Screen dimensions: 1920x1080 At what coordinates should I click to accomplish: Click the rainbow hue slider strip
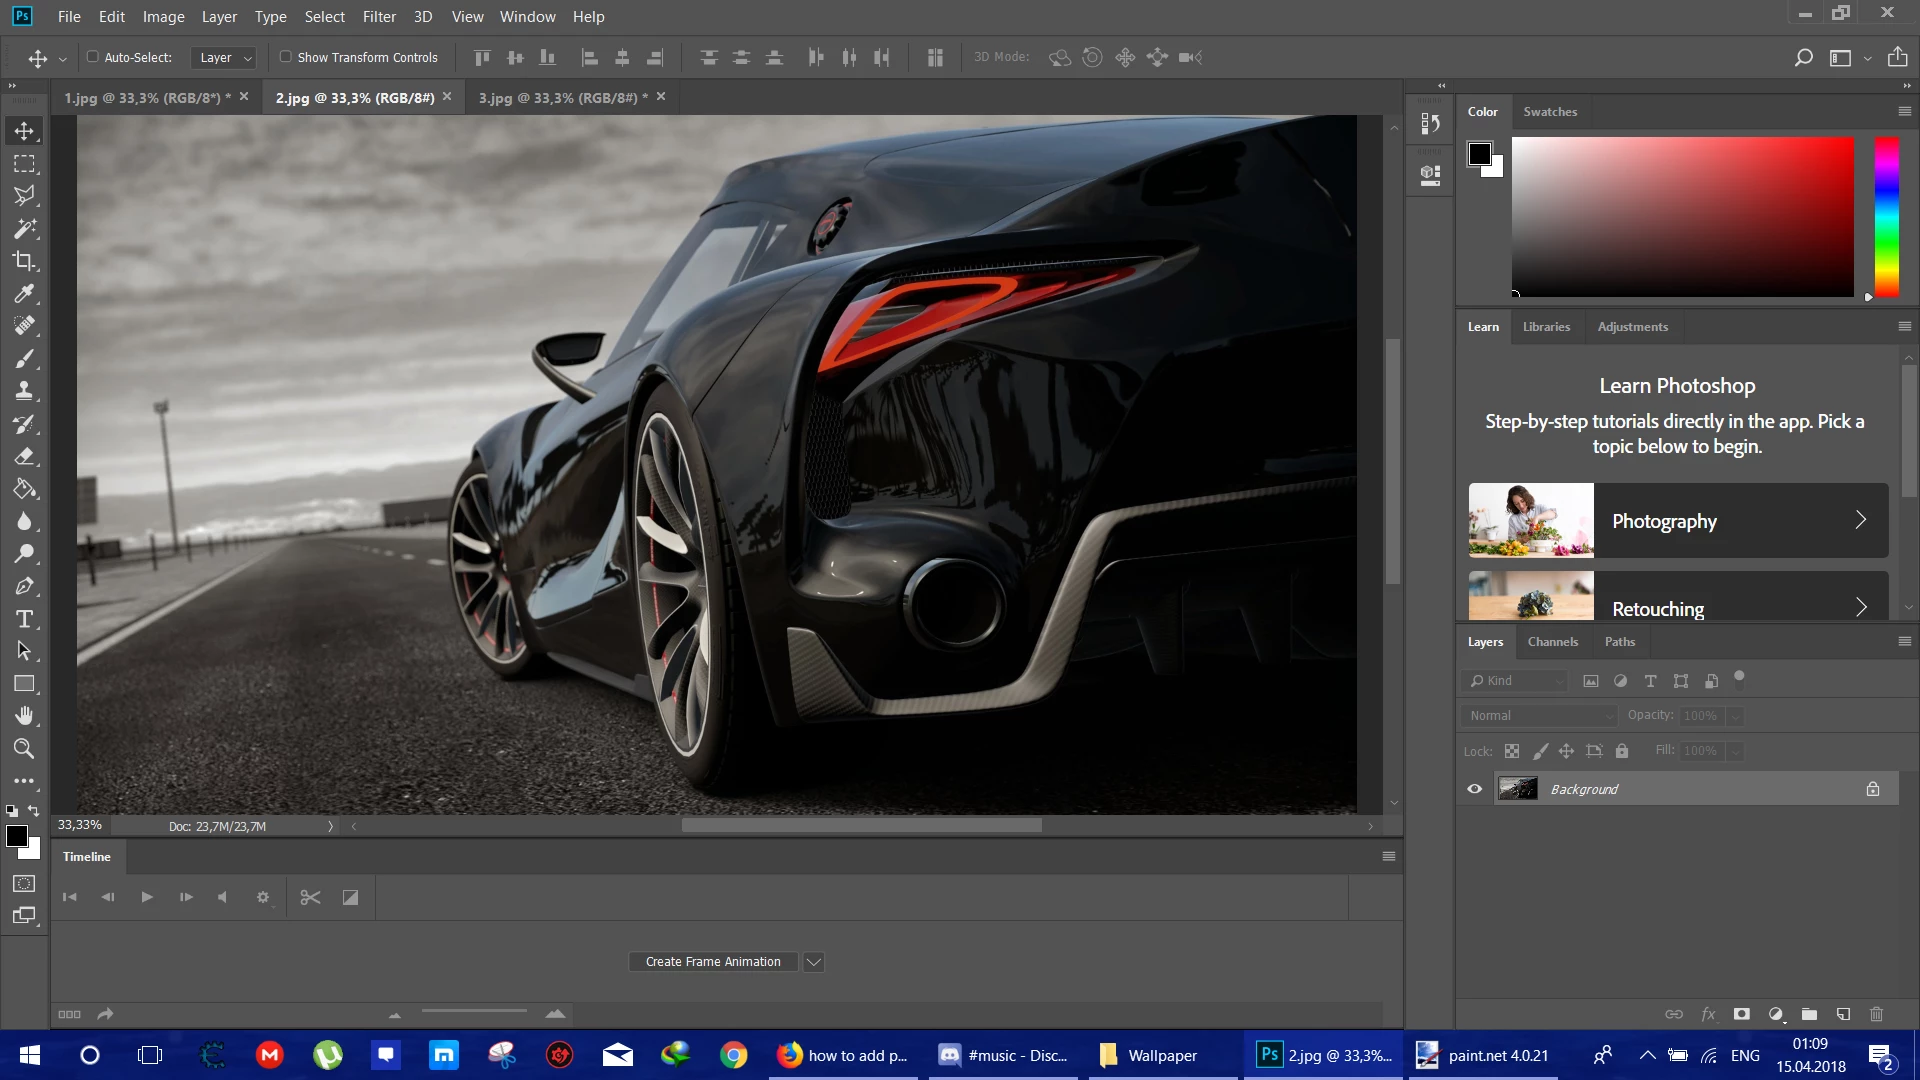1886,216
